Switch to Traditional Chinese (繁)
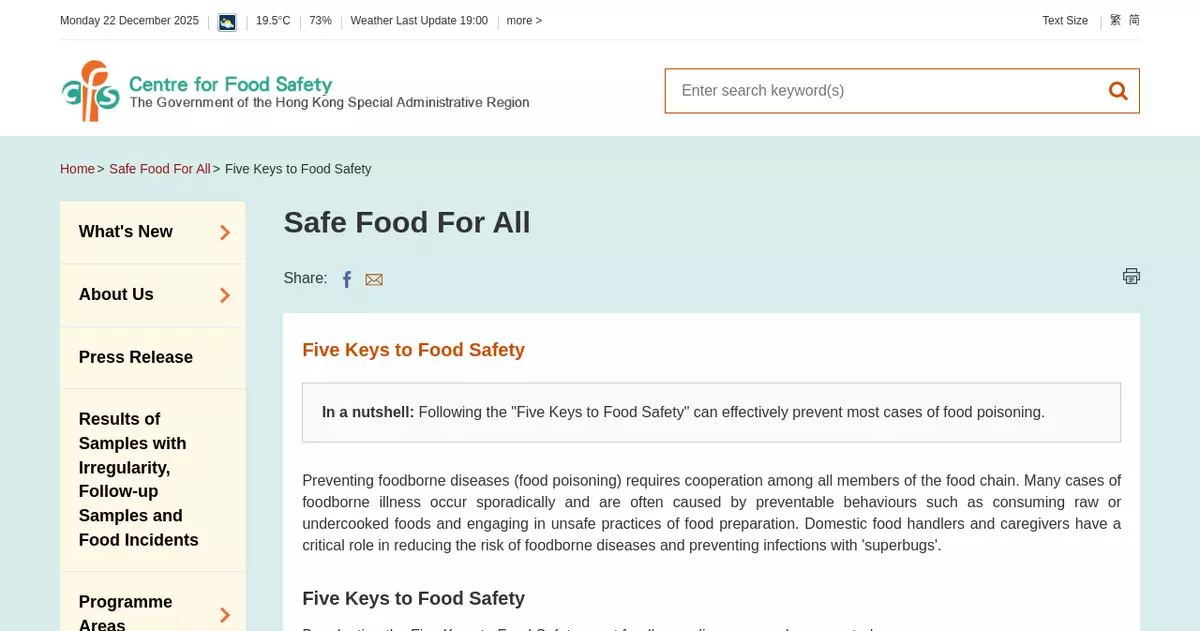This screenshot has width=1200, height=631. pyautogui.click(x=1115, y=20)
